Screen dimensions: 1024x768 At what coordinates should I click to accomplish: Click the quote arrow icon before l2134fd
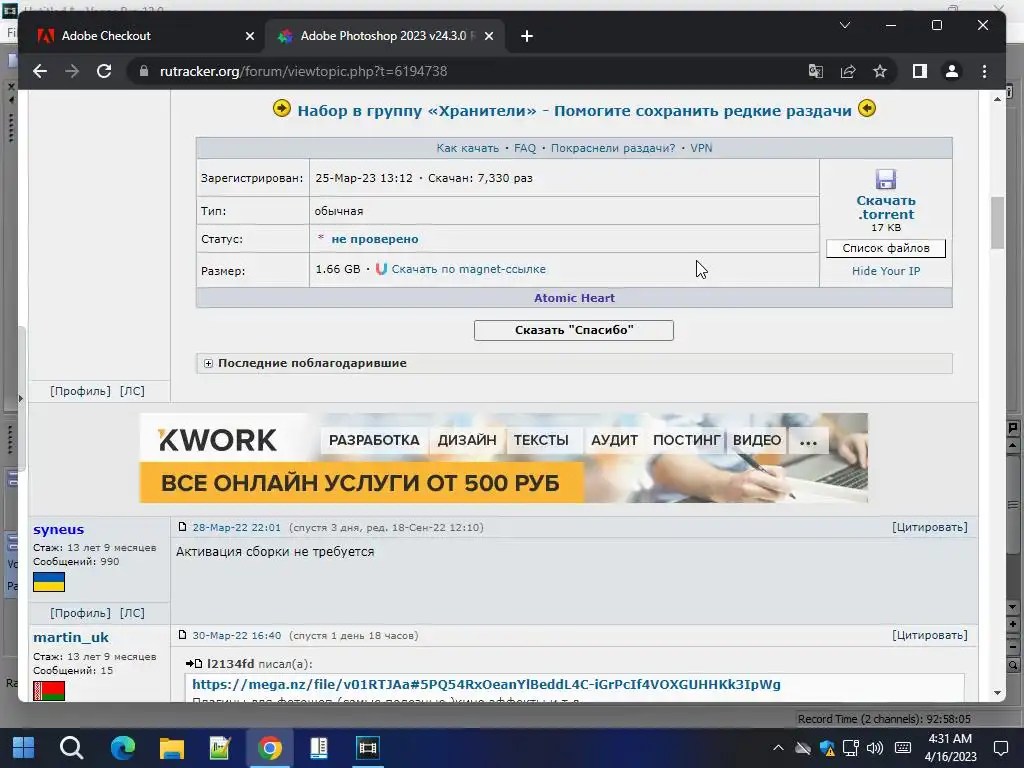point(194,664)
